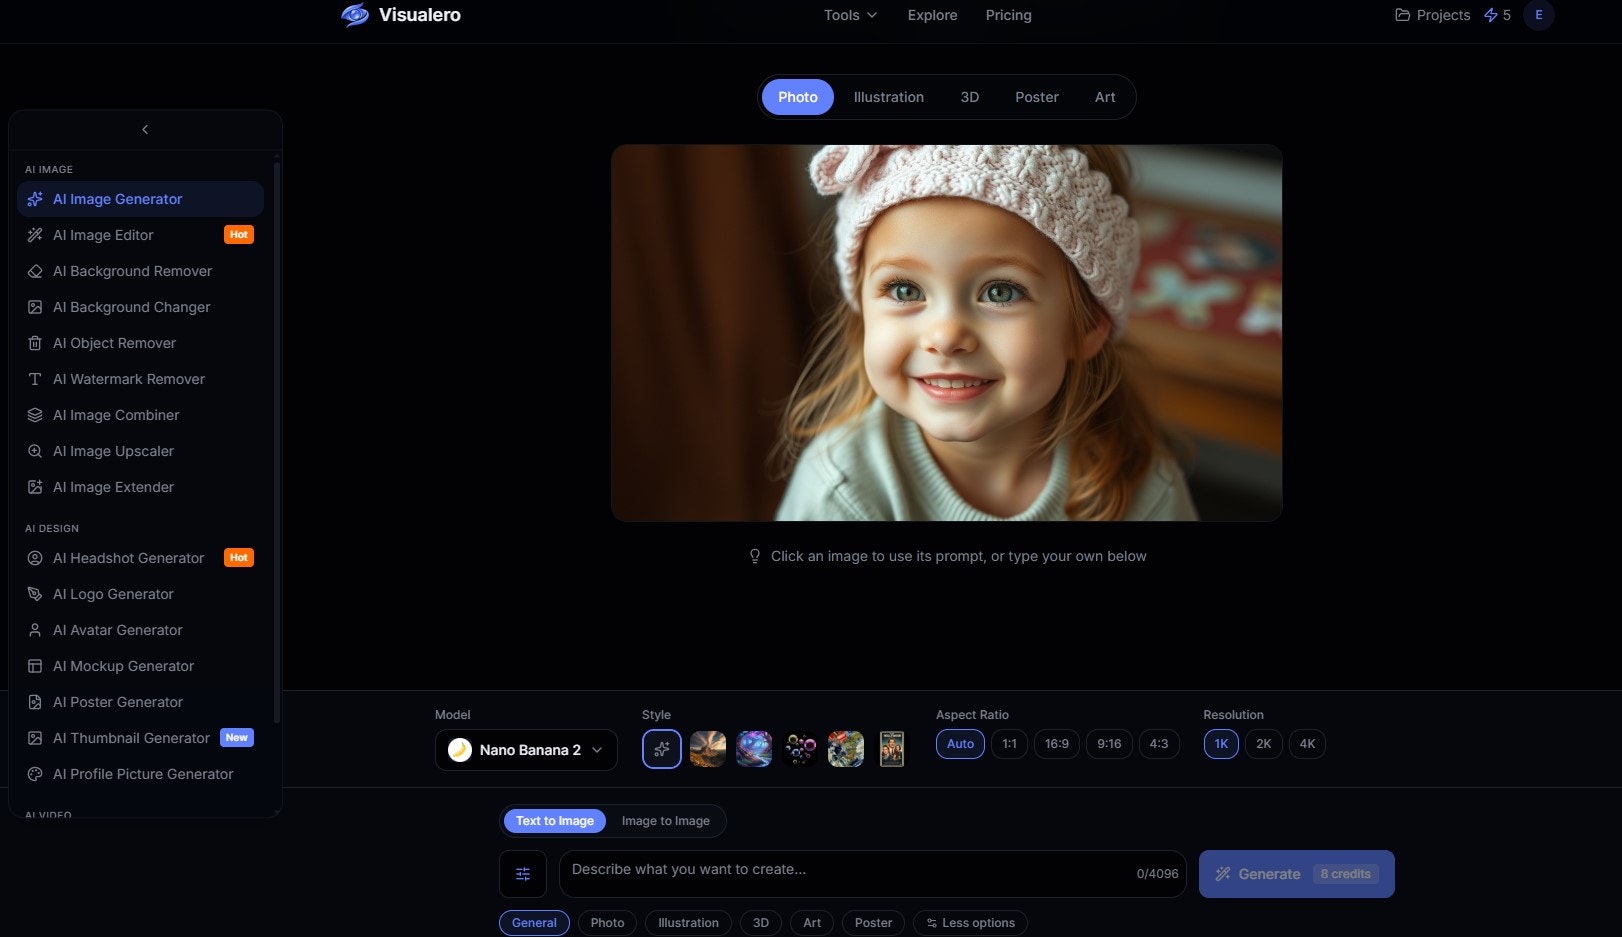Enable the Text to Image mode
The height and width of the screenshot is (937, 1622).
coord(554,820)
